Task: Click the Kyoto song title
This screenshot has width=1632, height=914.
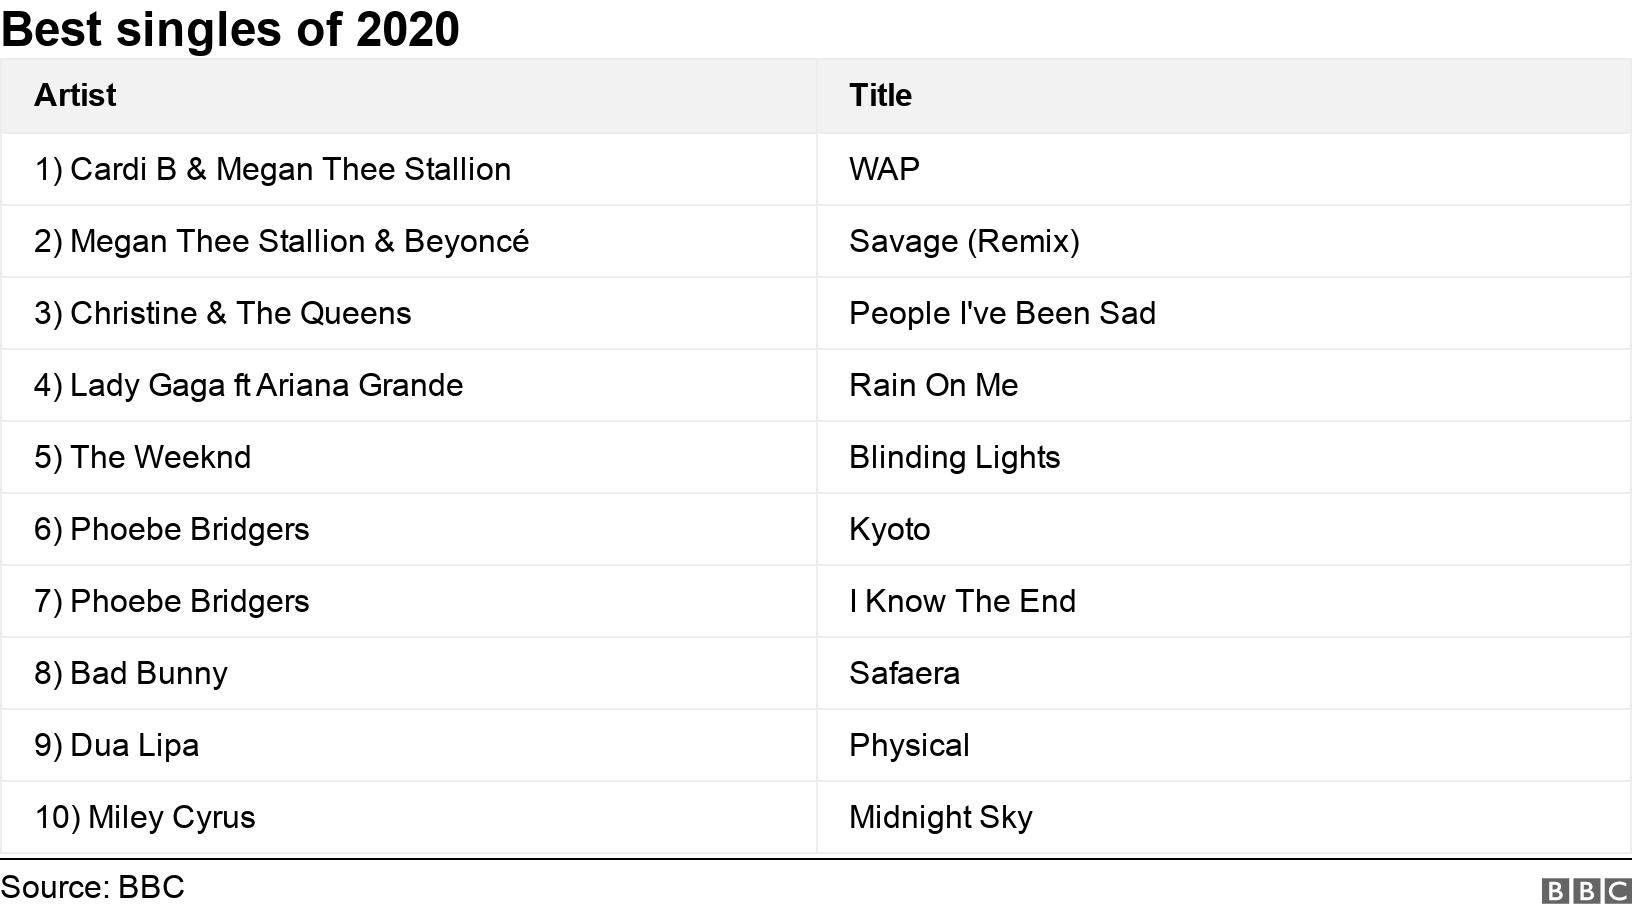Action: [x=889, y=529]
